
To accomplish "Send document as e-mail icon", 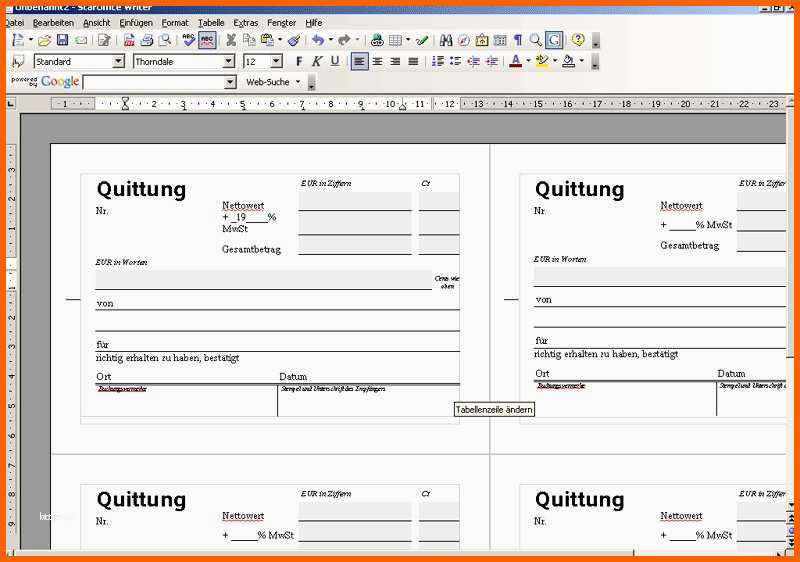I will point(81,40).
